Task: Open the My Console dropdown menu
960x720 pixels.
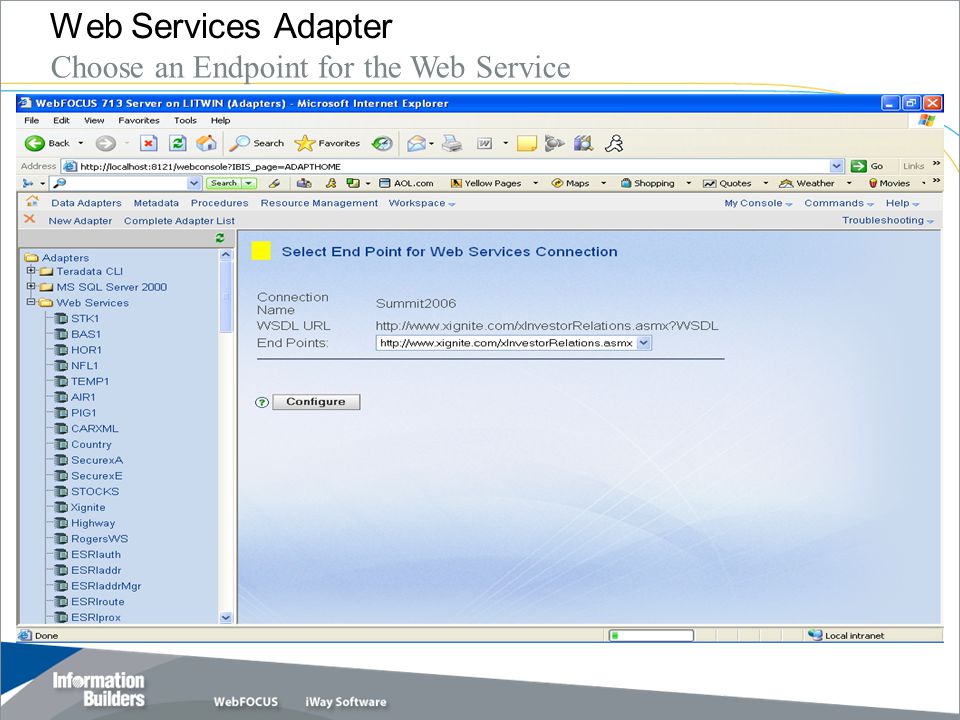Action: tap(758, 203)
